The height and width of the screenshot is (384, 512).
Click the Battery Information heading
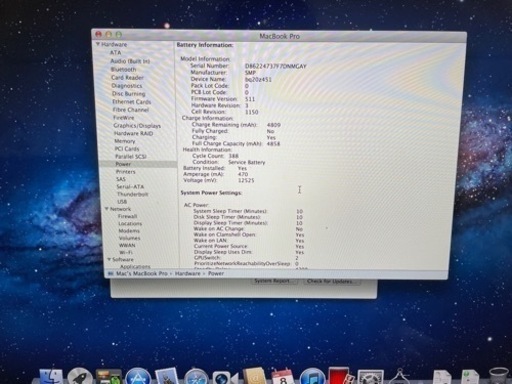[x=205, y=45]
